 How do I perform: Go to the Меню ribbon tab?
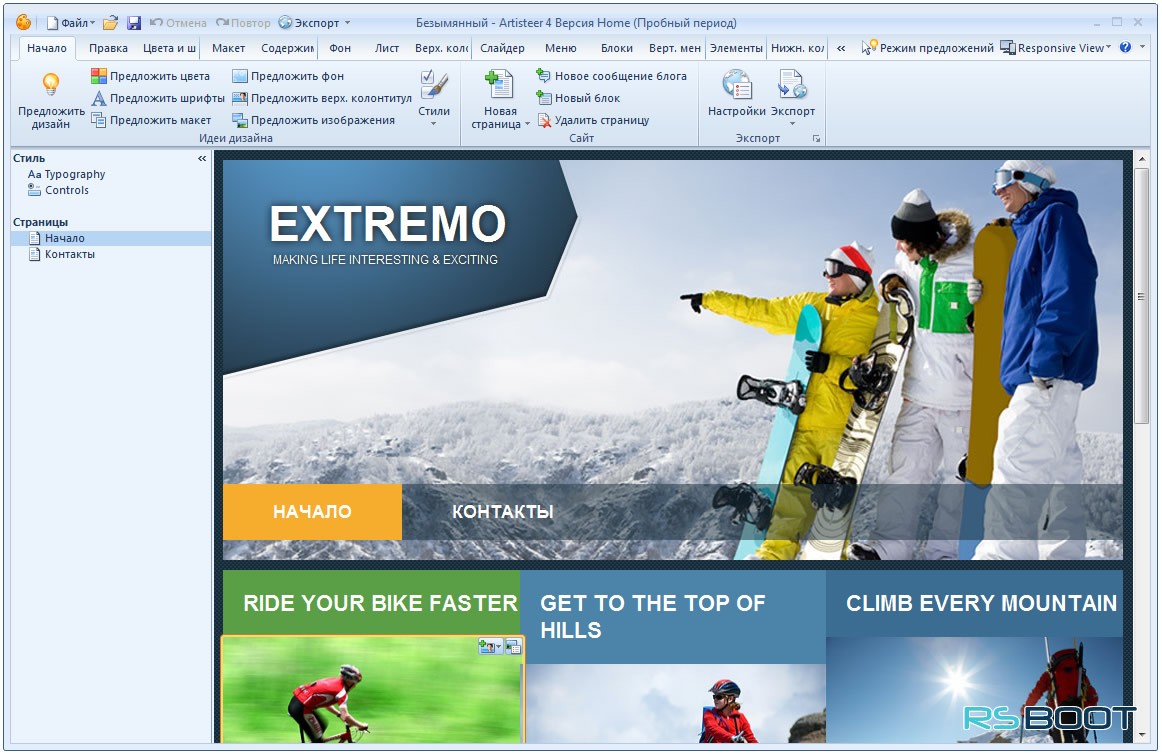[560, 48]
